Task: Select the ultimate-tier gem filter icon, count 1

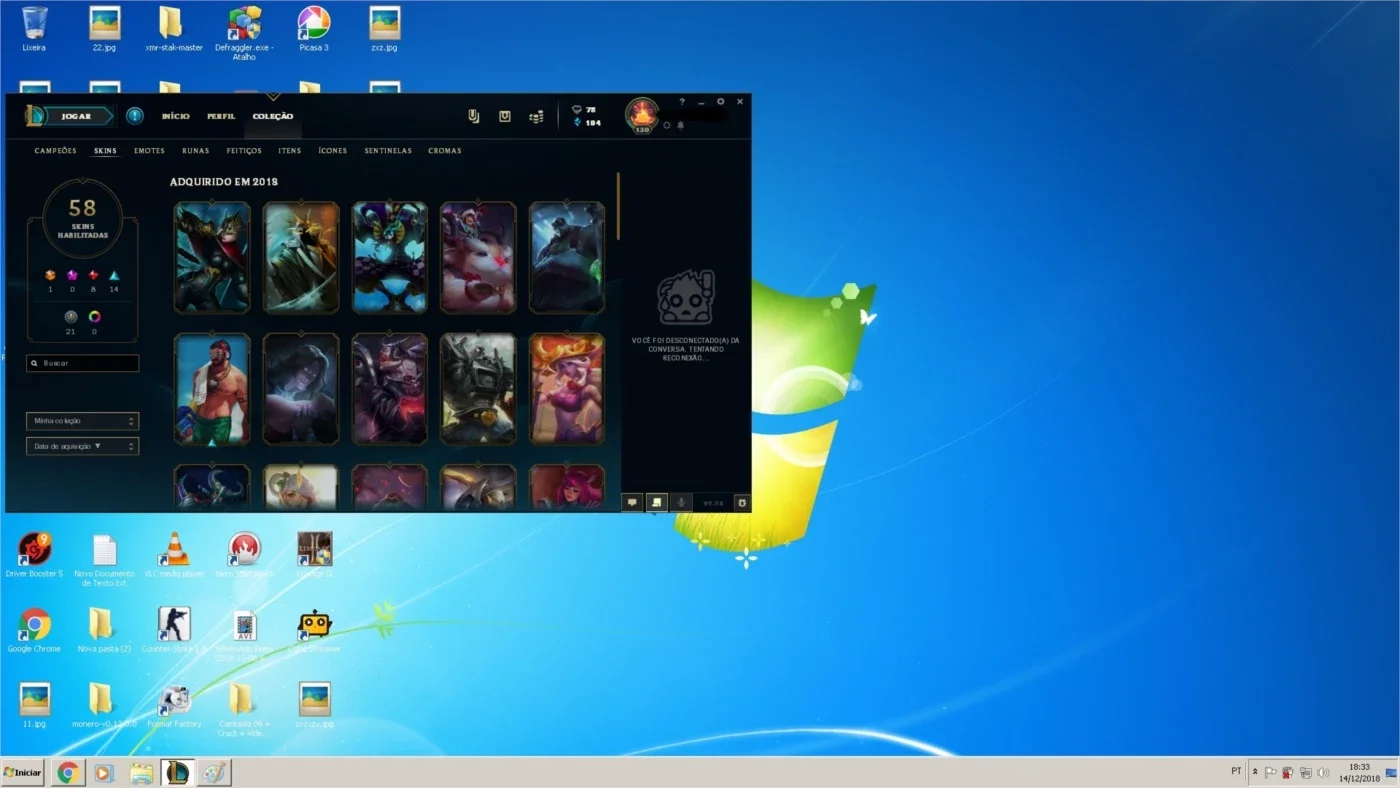Action: pos(51,275)
